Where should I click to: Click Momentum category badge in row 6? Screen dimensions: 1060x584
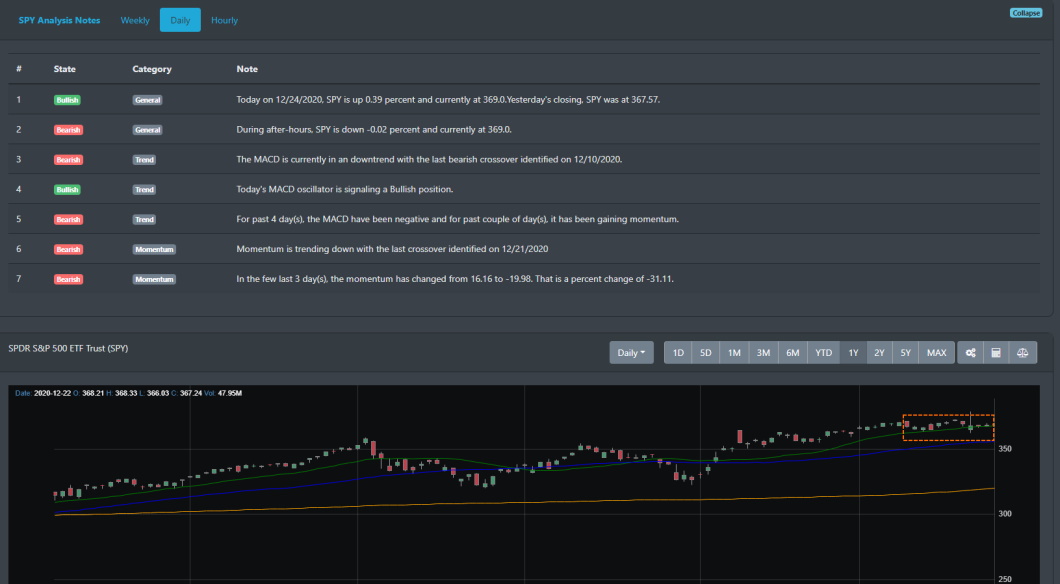154,249
